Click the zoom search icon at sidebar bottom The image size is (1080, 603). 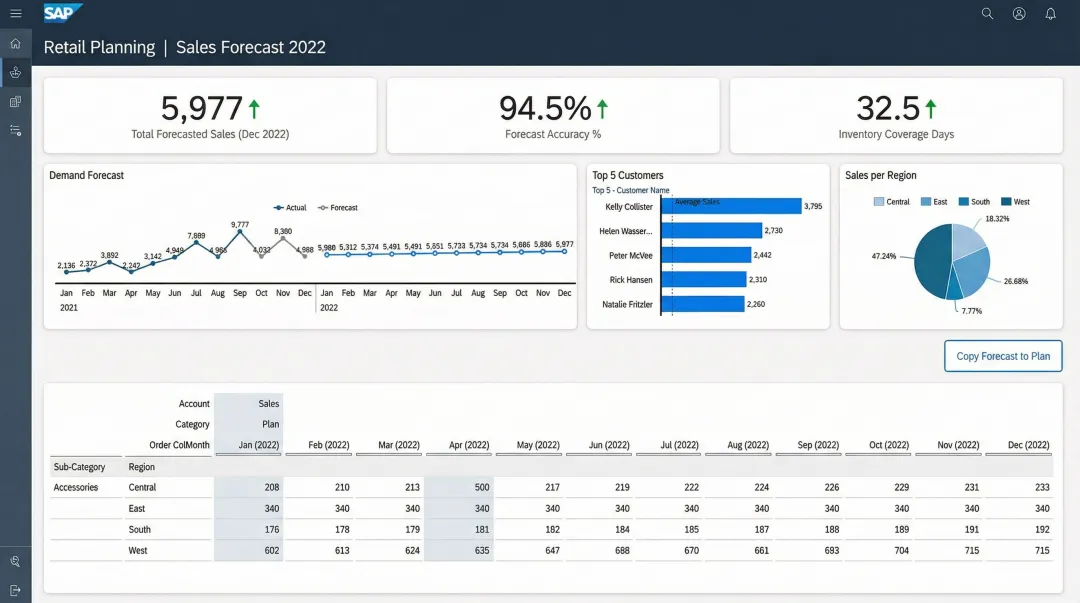point(15,561)
